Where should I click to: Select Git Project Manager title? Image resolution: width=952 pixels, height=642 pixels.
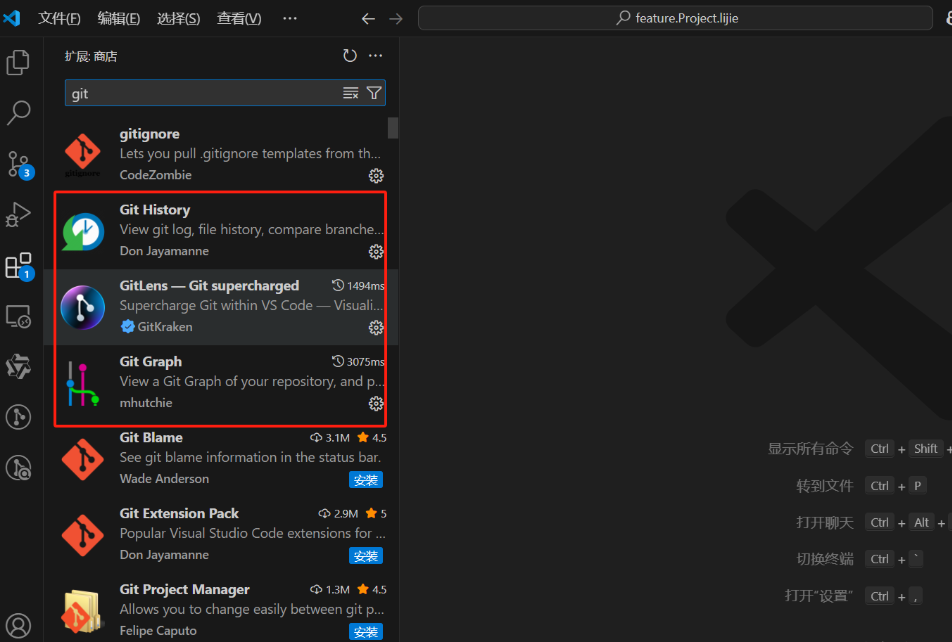(185, 589)
